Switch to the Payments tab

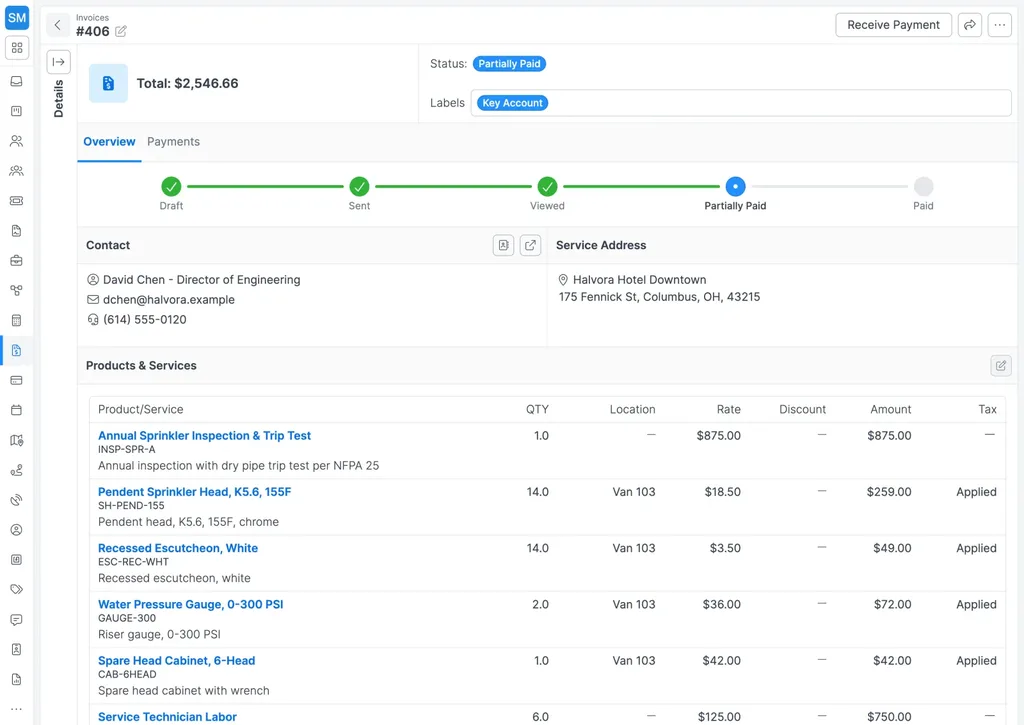tap(173, 142)
